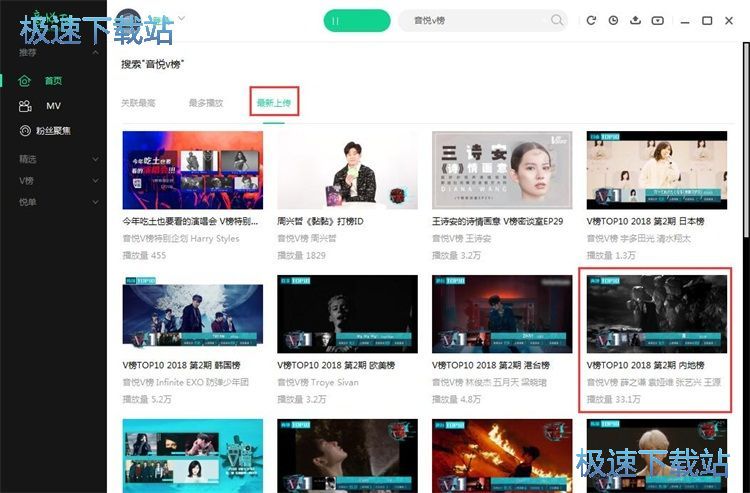This screenshot has height=493, width=750.
Task: Expand the 悦单 sidebar group
Action: [x=95, y=202]
